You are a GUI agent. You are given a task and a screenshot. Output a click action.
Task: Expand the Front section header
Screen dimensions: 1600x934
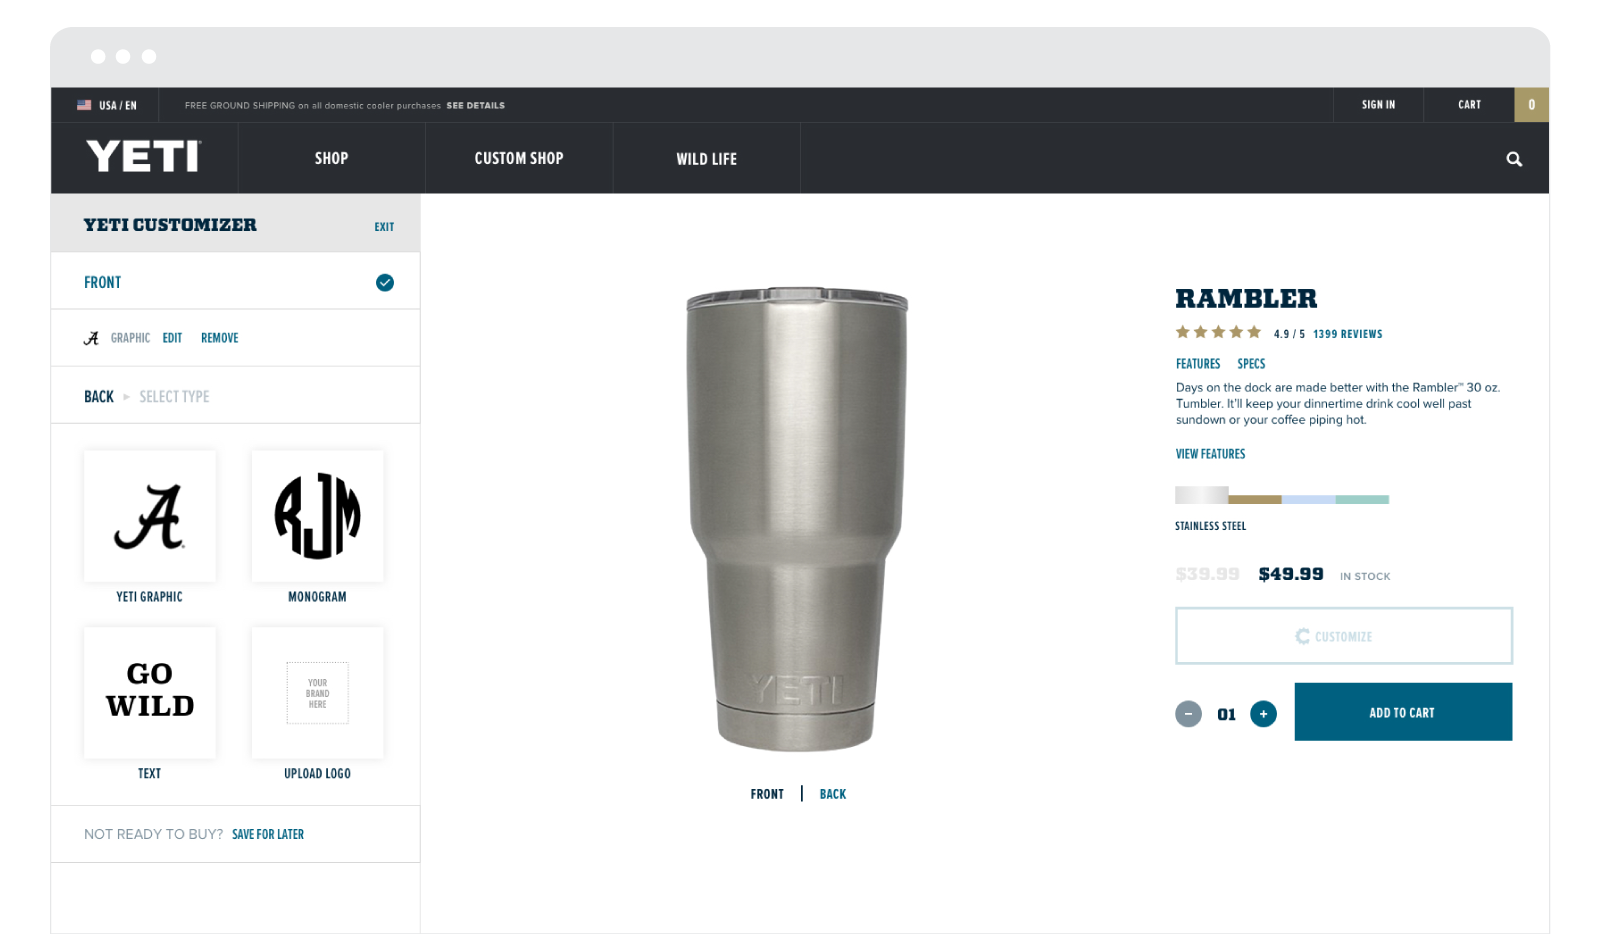[x=235, y=282]
